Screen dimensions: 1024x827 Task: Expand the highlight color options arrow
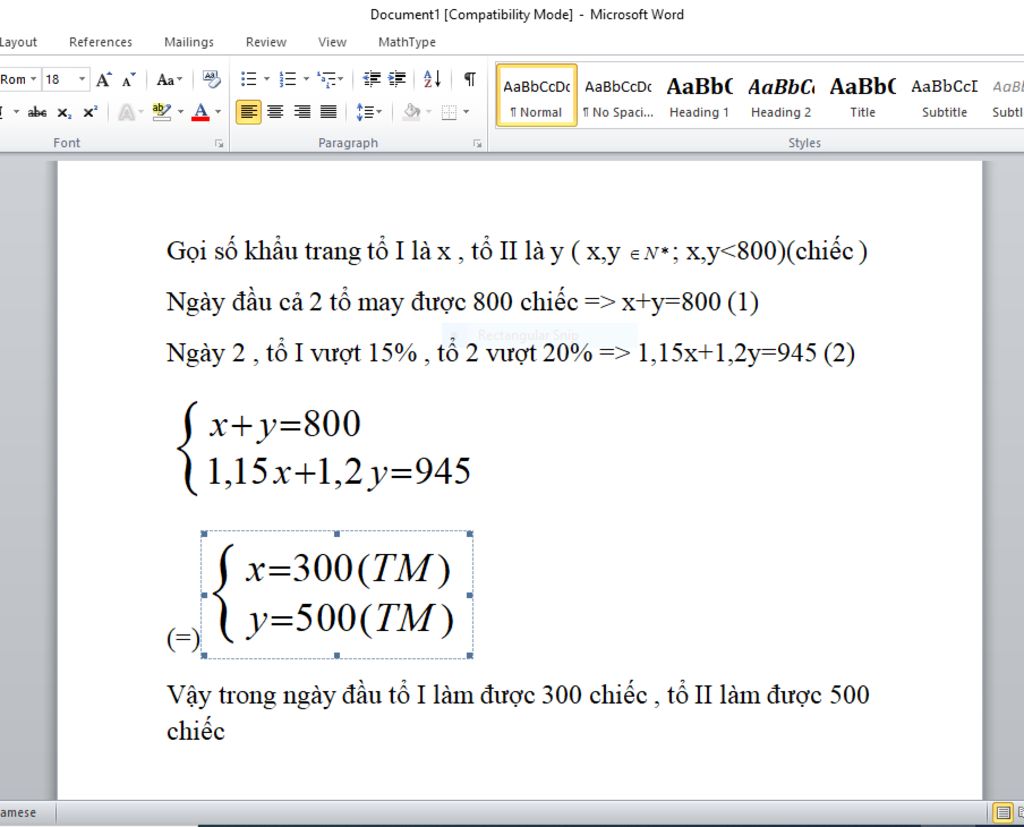pyautogui.click(x=180, y=112)
